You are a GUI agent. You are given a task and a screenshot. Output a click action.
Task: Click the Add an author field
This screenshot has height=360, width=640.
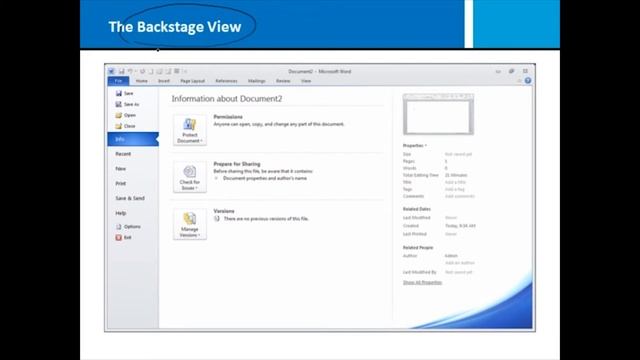(x=460, y=263)
